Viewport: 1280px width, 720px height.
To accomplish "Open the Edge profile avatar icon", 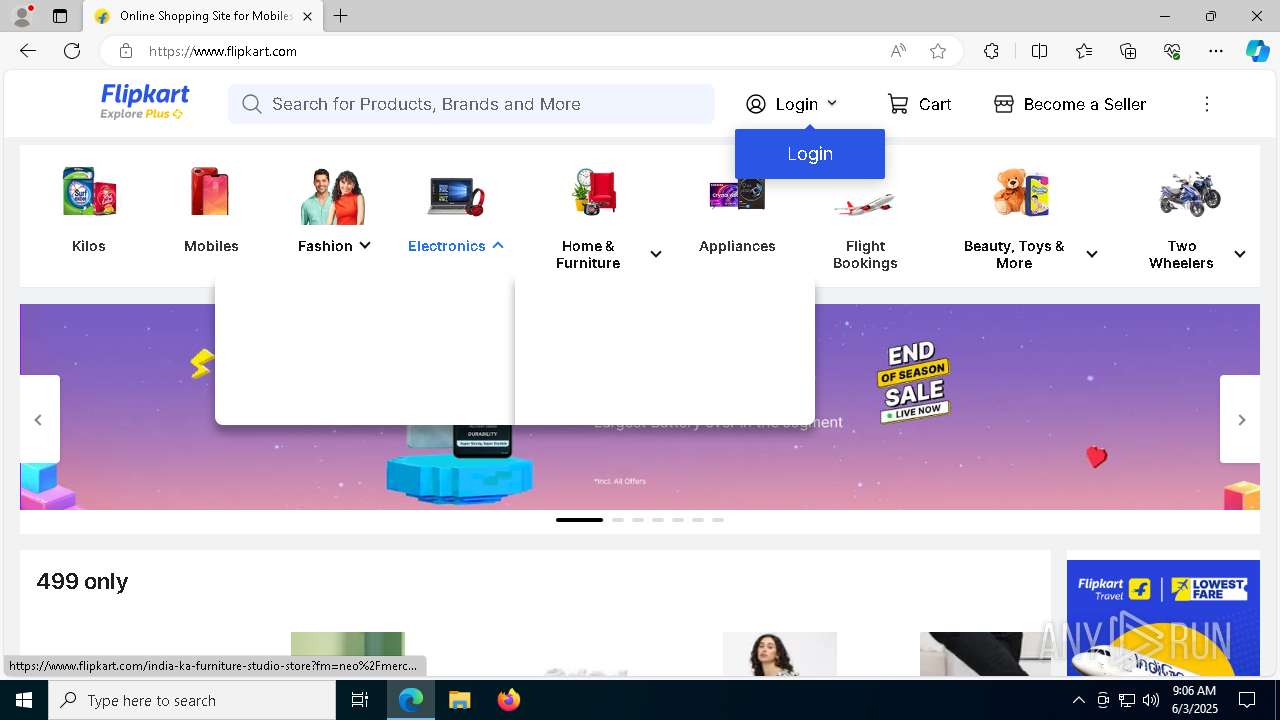I will tap(22, 16).
